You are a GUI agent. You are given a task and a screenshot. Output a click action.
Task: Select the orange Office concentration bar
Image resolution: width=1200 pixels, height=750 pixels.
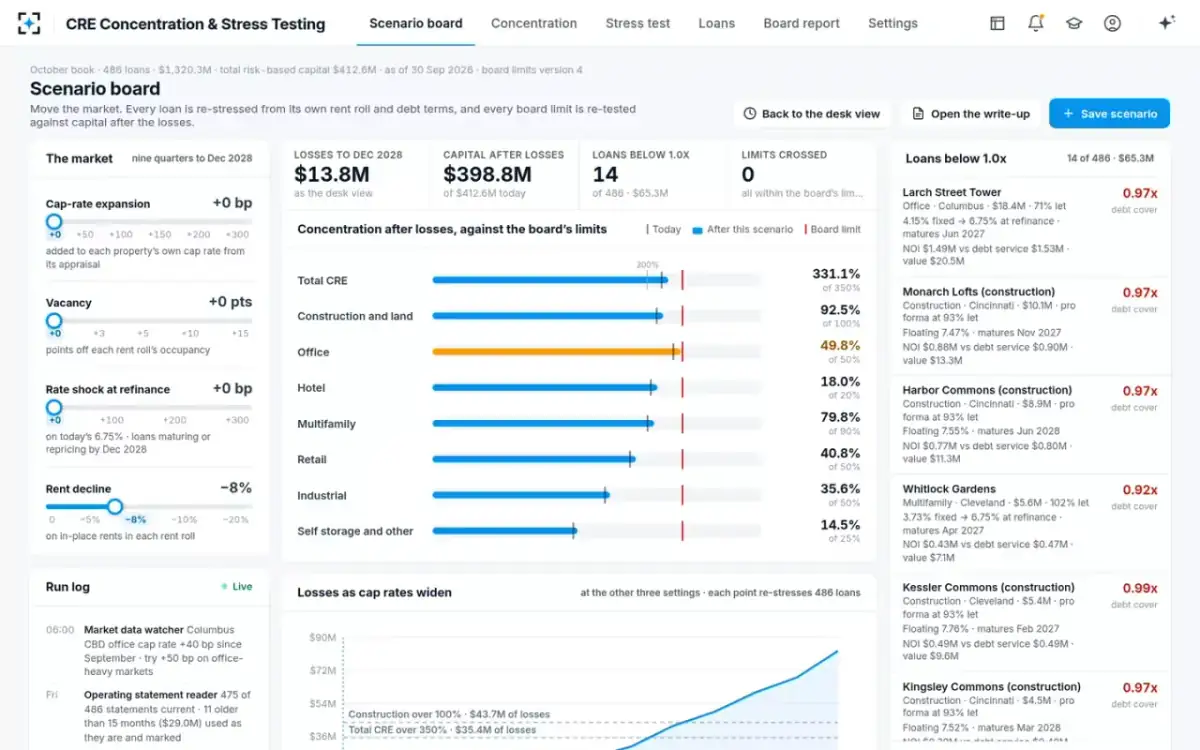point(555,352)
